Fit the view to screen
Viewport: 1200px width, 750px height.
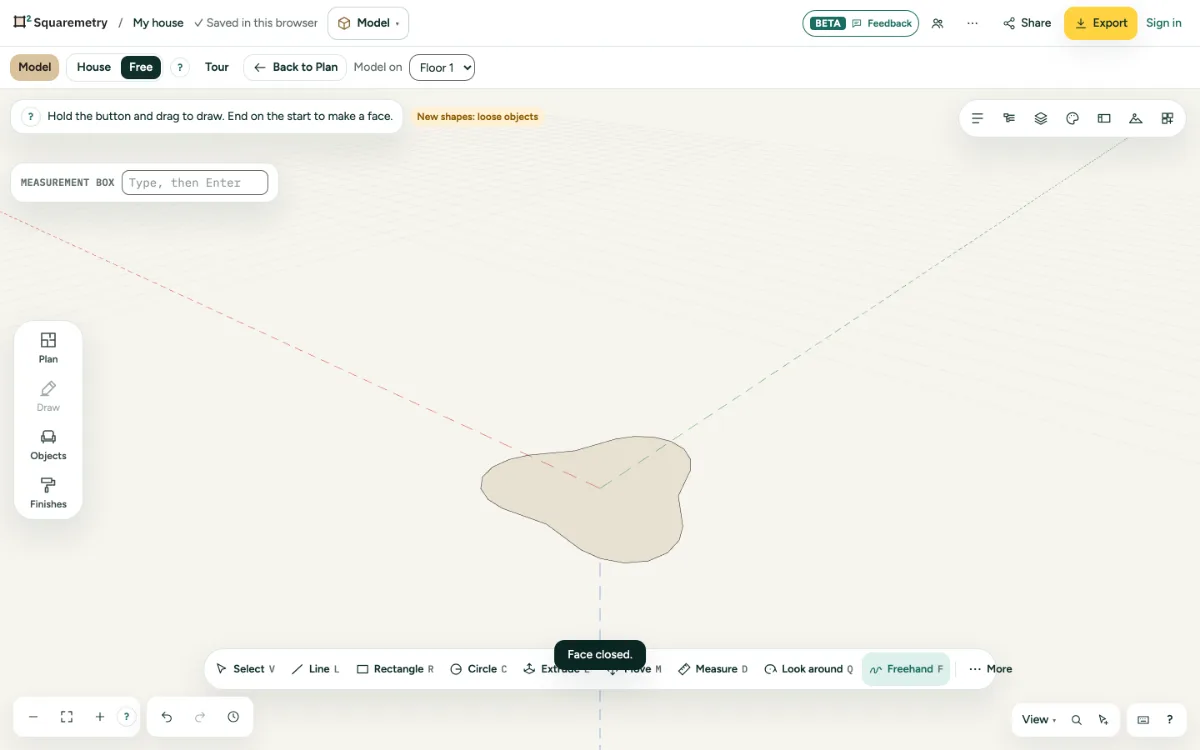pos(67,717)
